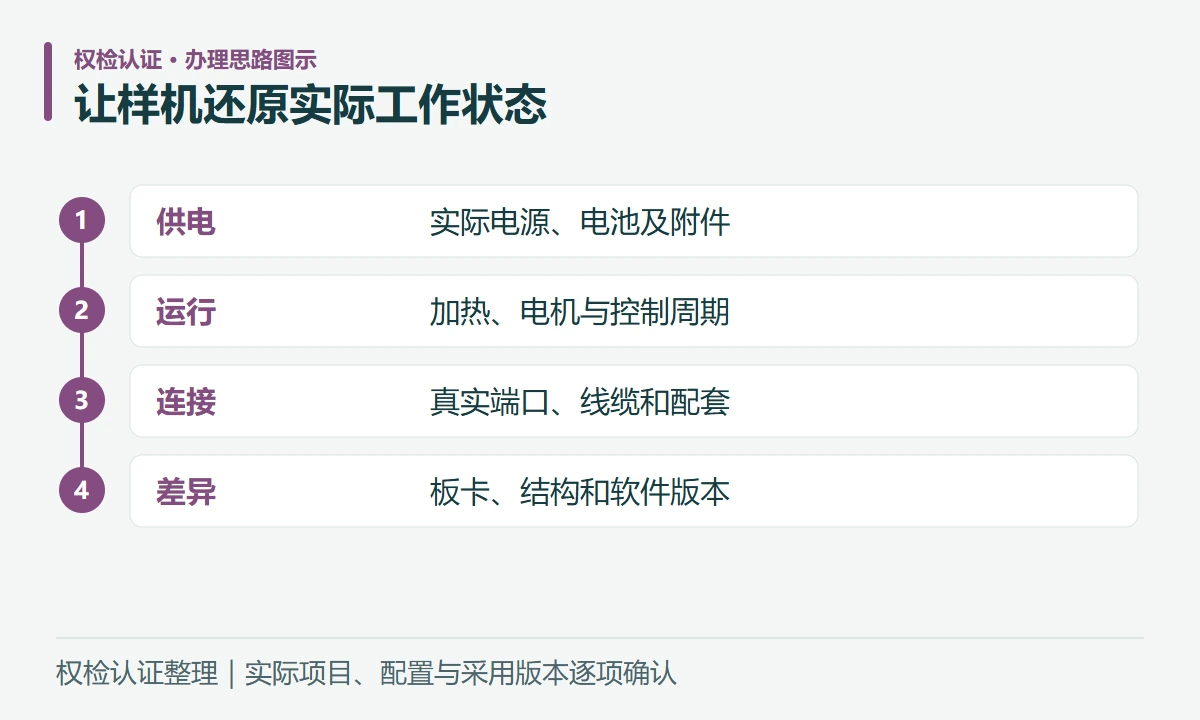Image resolution: width=1200 pixels, height=720 pixels.
Task: Click the footer text 权检认证整理
Action: tap(137, 673)
